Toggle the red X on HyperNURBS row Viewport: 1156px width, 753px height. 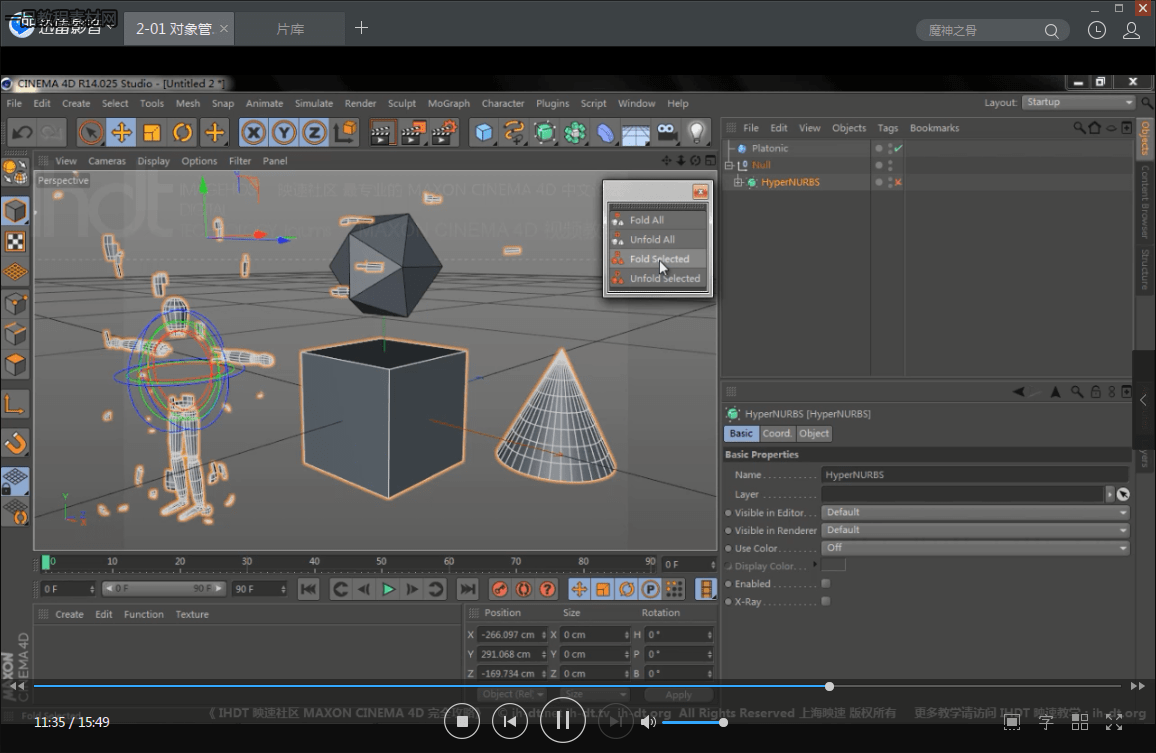[898, 182]
